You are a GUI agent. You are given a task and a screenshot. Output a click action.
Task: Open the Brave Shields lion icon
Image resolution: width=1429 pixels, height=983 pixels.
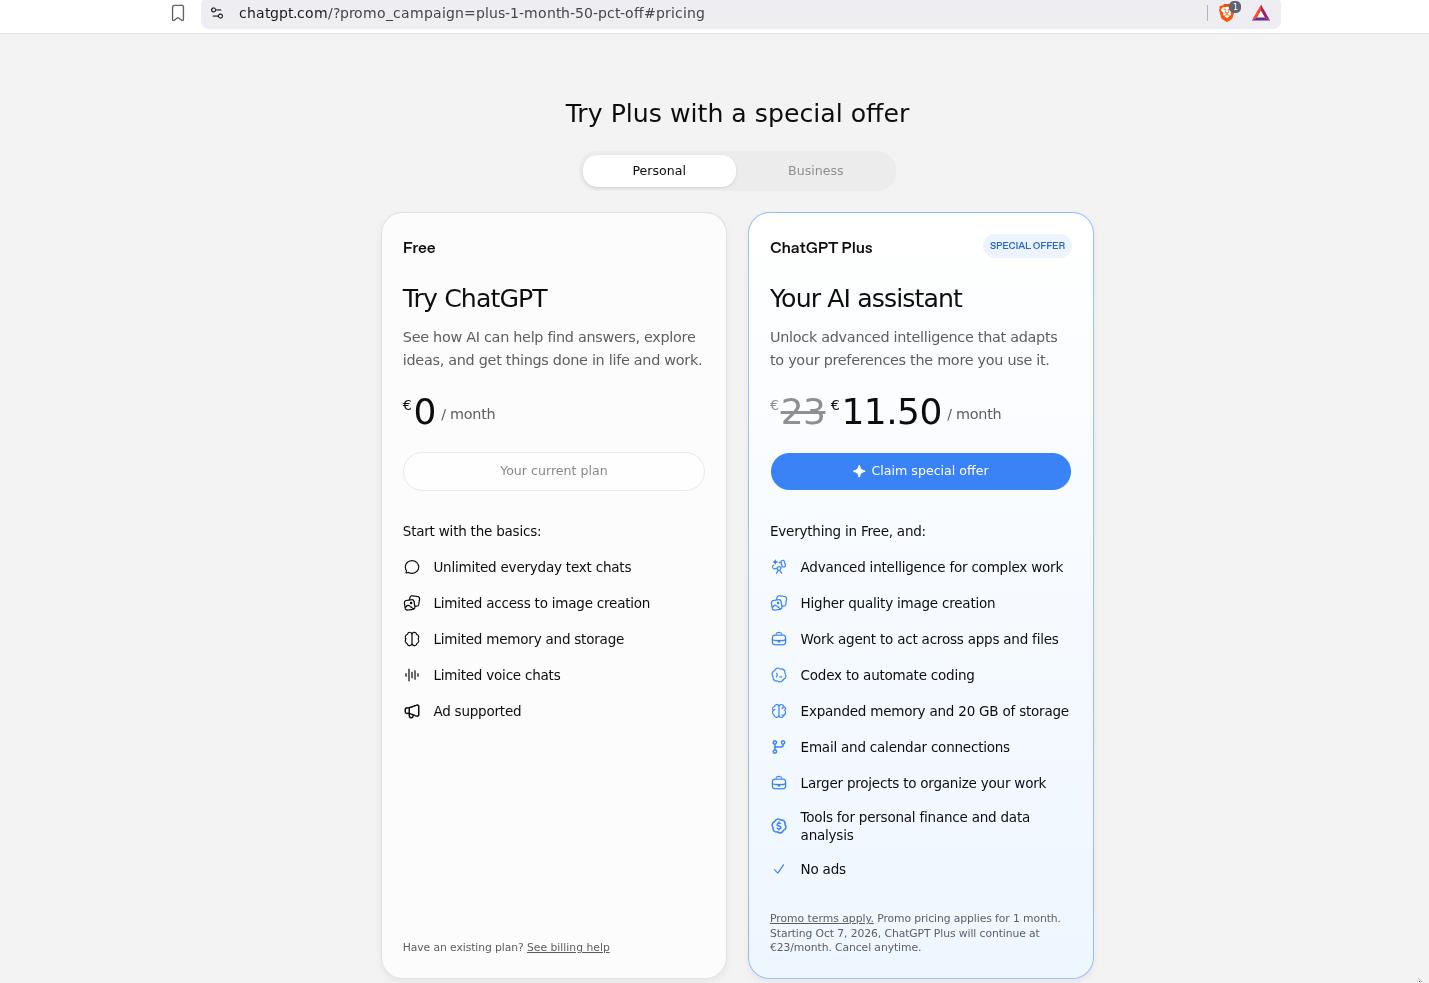pyautogui.click(x=1227, y=13)
